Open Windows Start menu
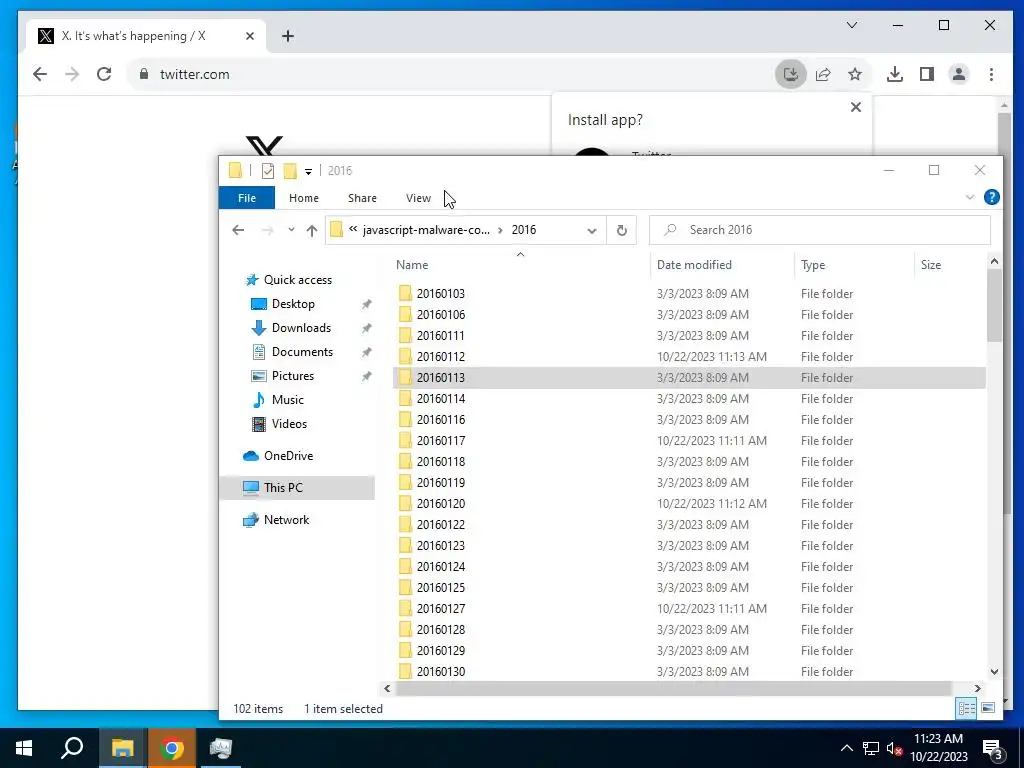The height and width of the screenshot is (768, 1024). point(24,748)
